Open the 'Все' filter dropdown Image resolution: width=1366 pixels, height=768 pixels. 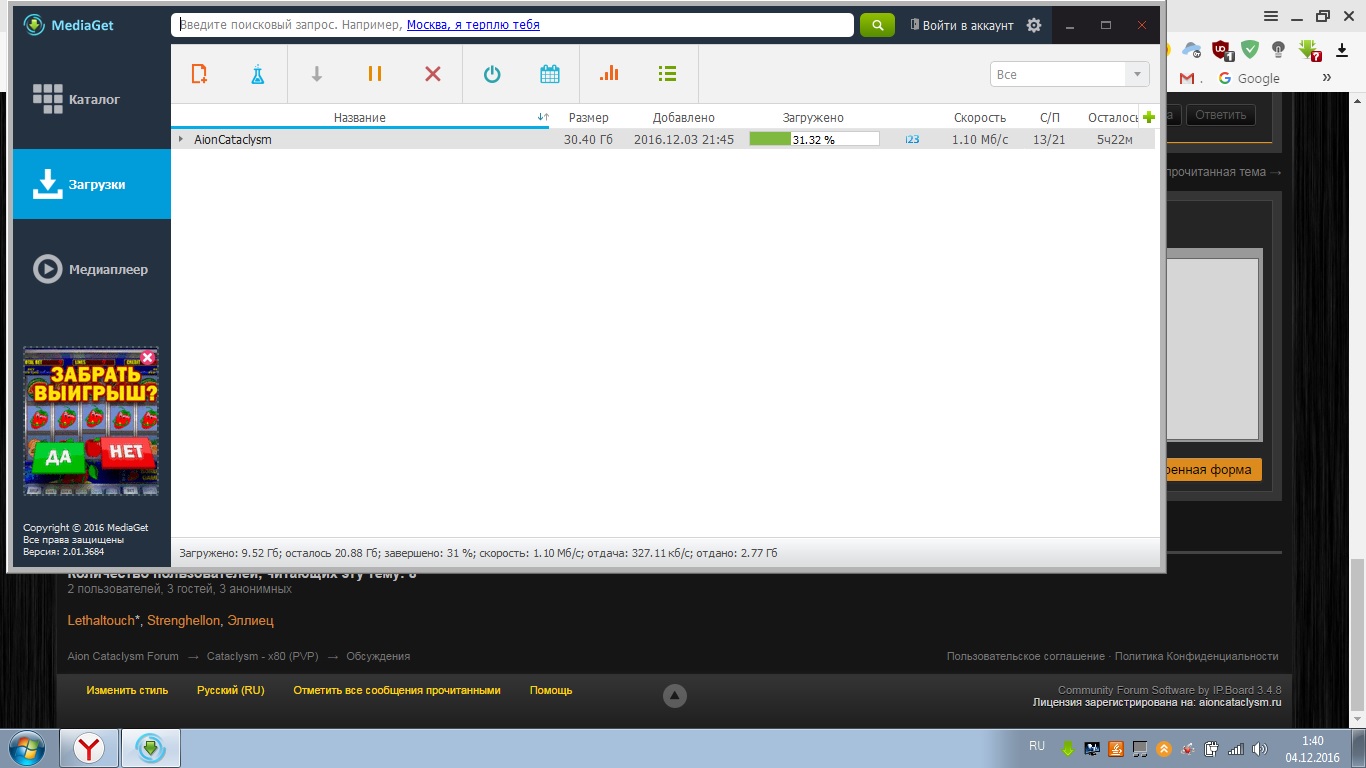click(1069, 74)
